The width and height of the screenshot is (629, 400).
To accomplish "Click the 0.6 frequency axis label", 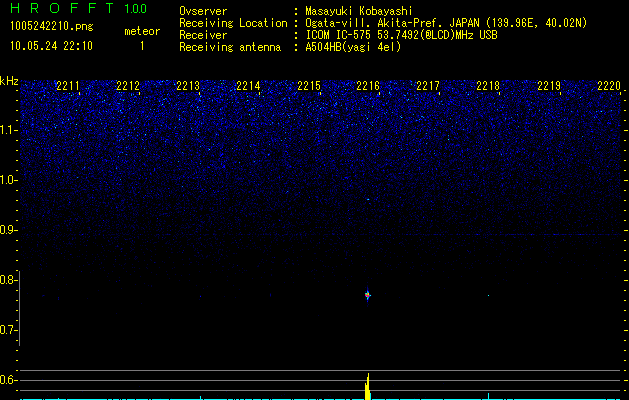I will pyautogui.click(x=9, y=380).
